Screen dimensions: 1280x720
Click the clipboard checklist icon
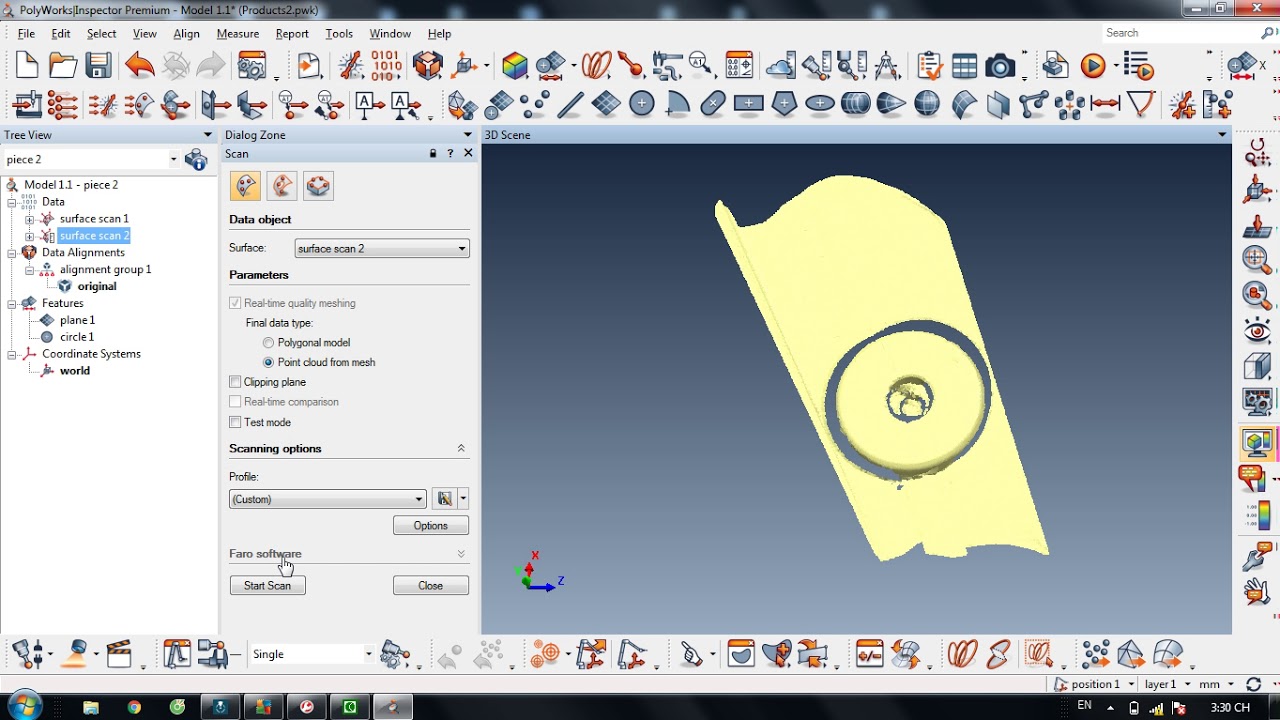coord(929,67)
